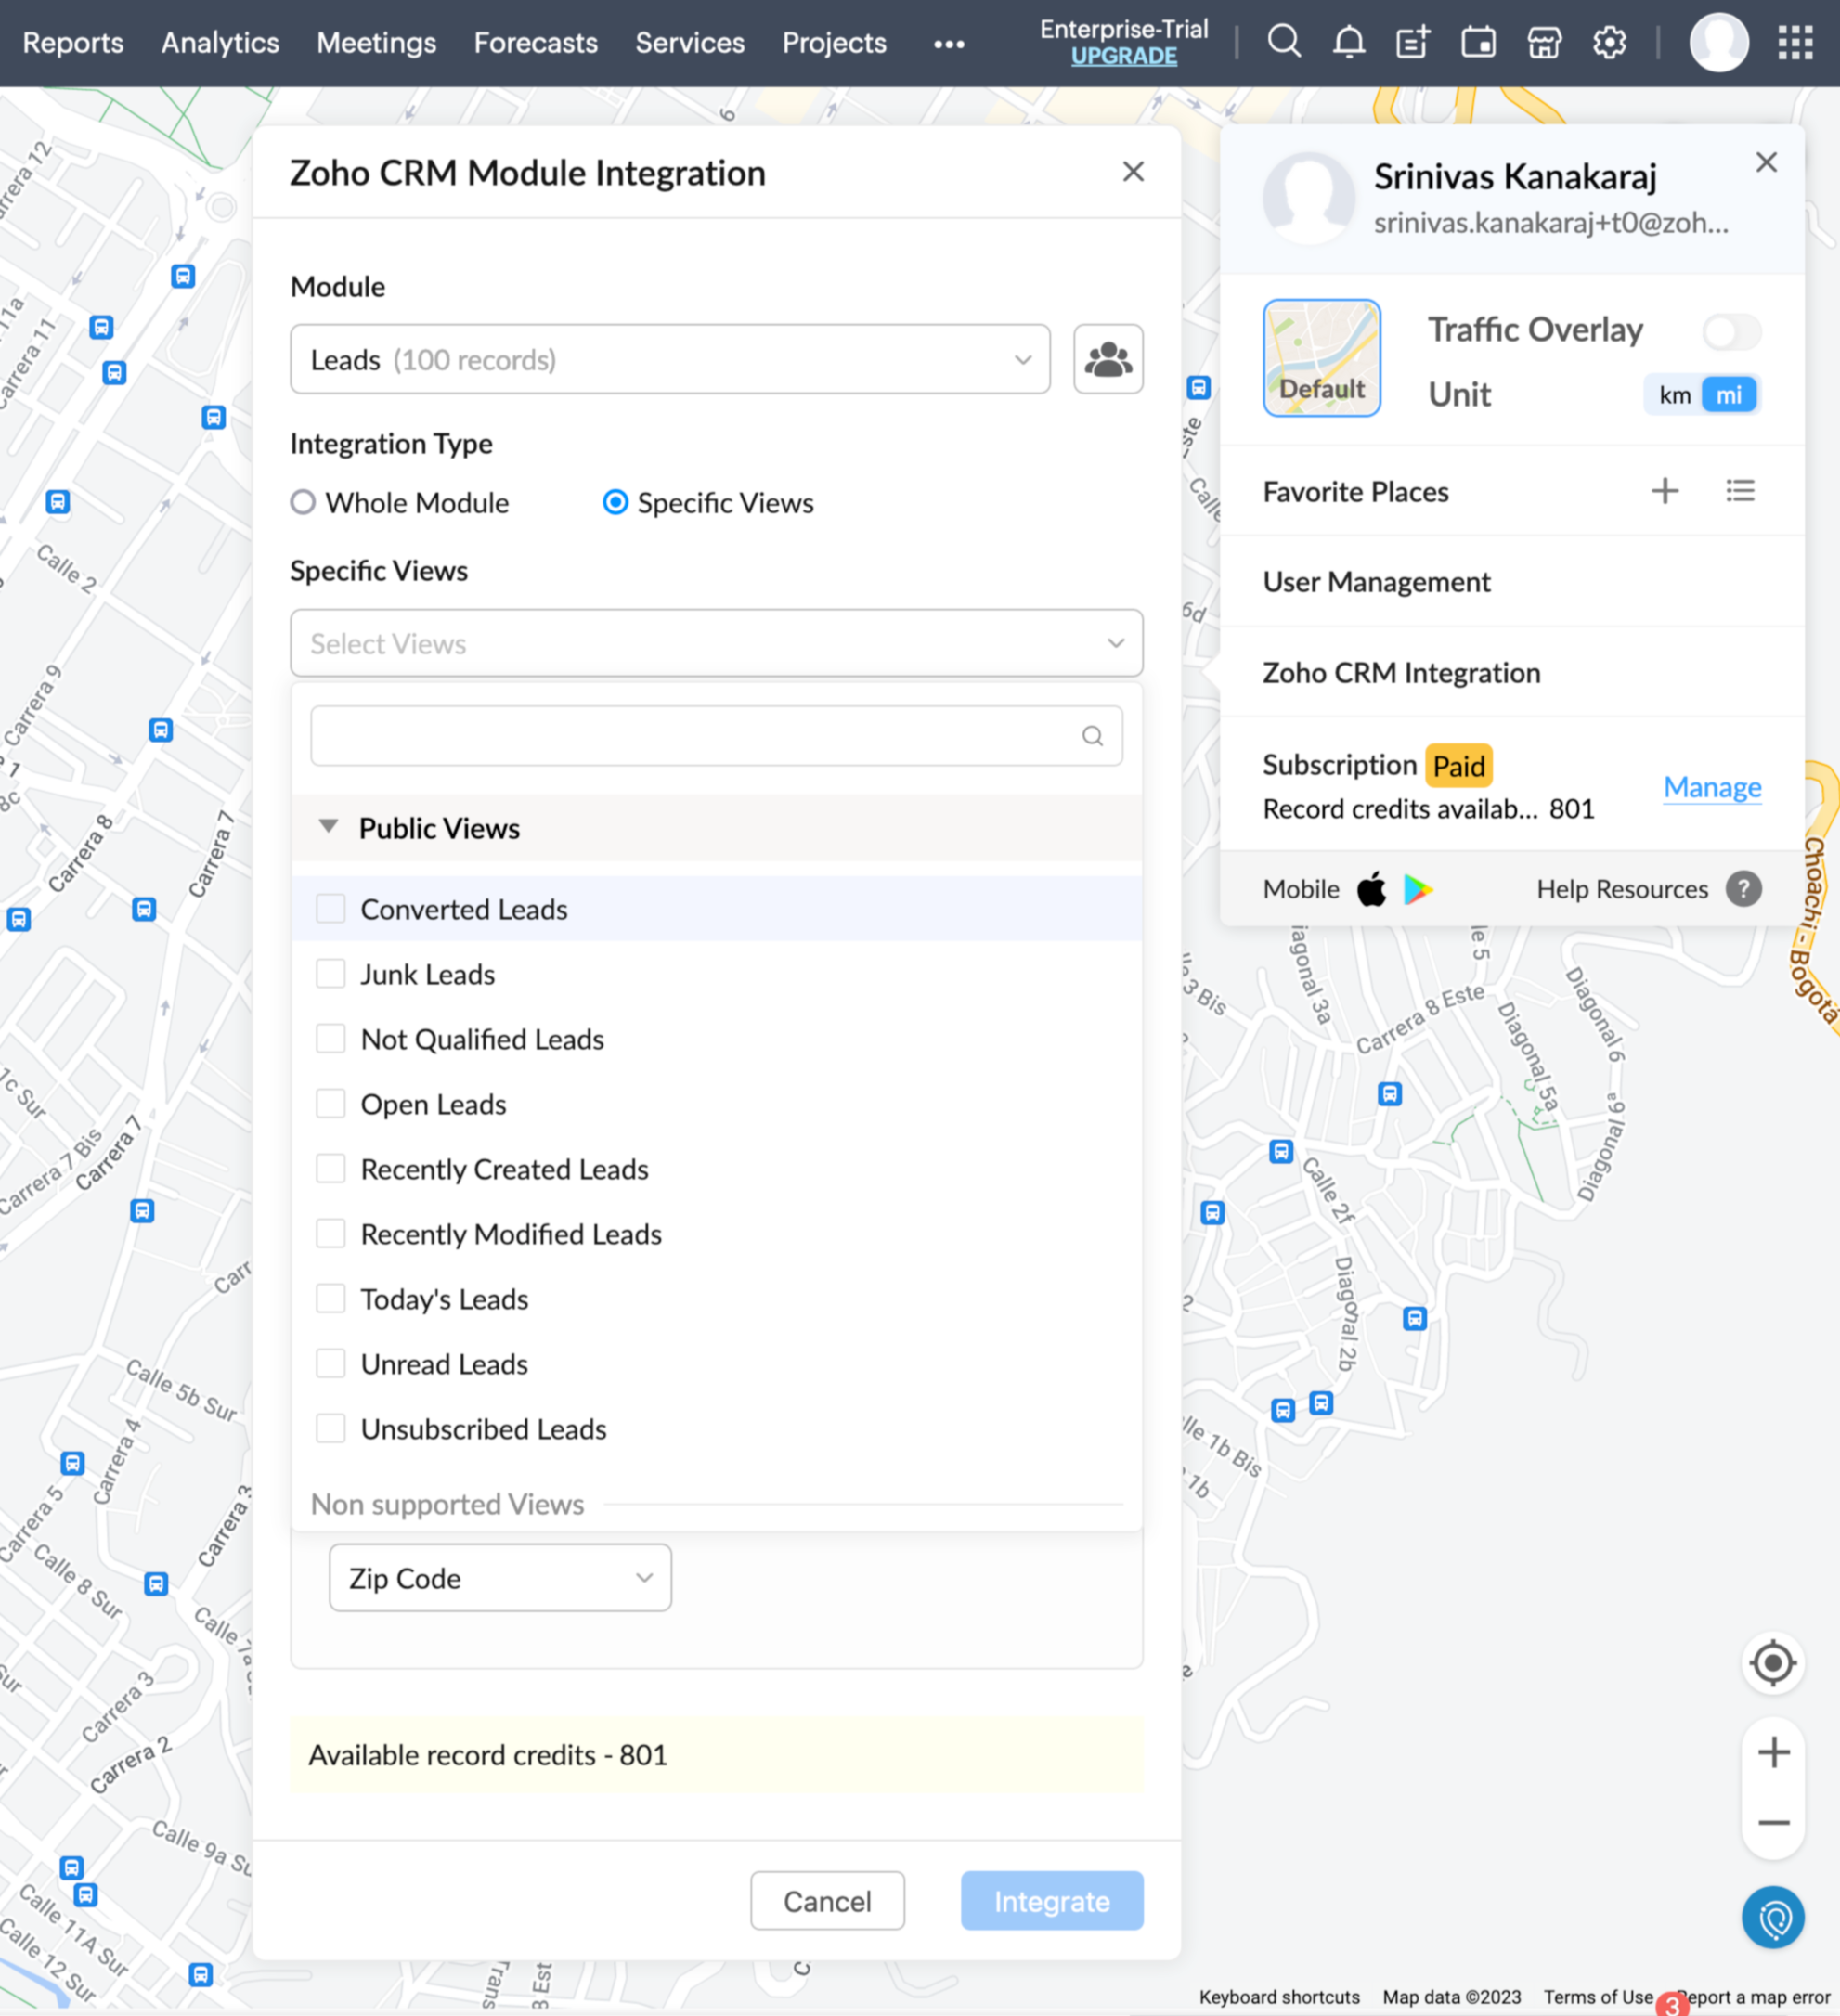1840x2016 pixels.
Task: Select the Whole Module radio button
Action: 303,502
